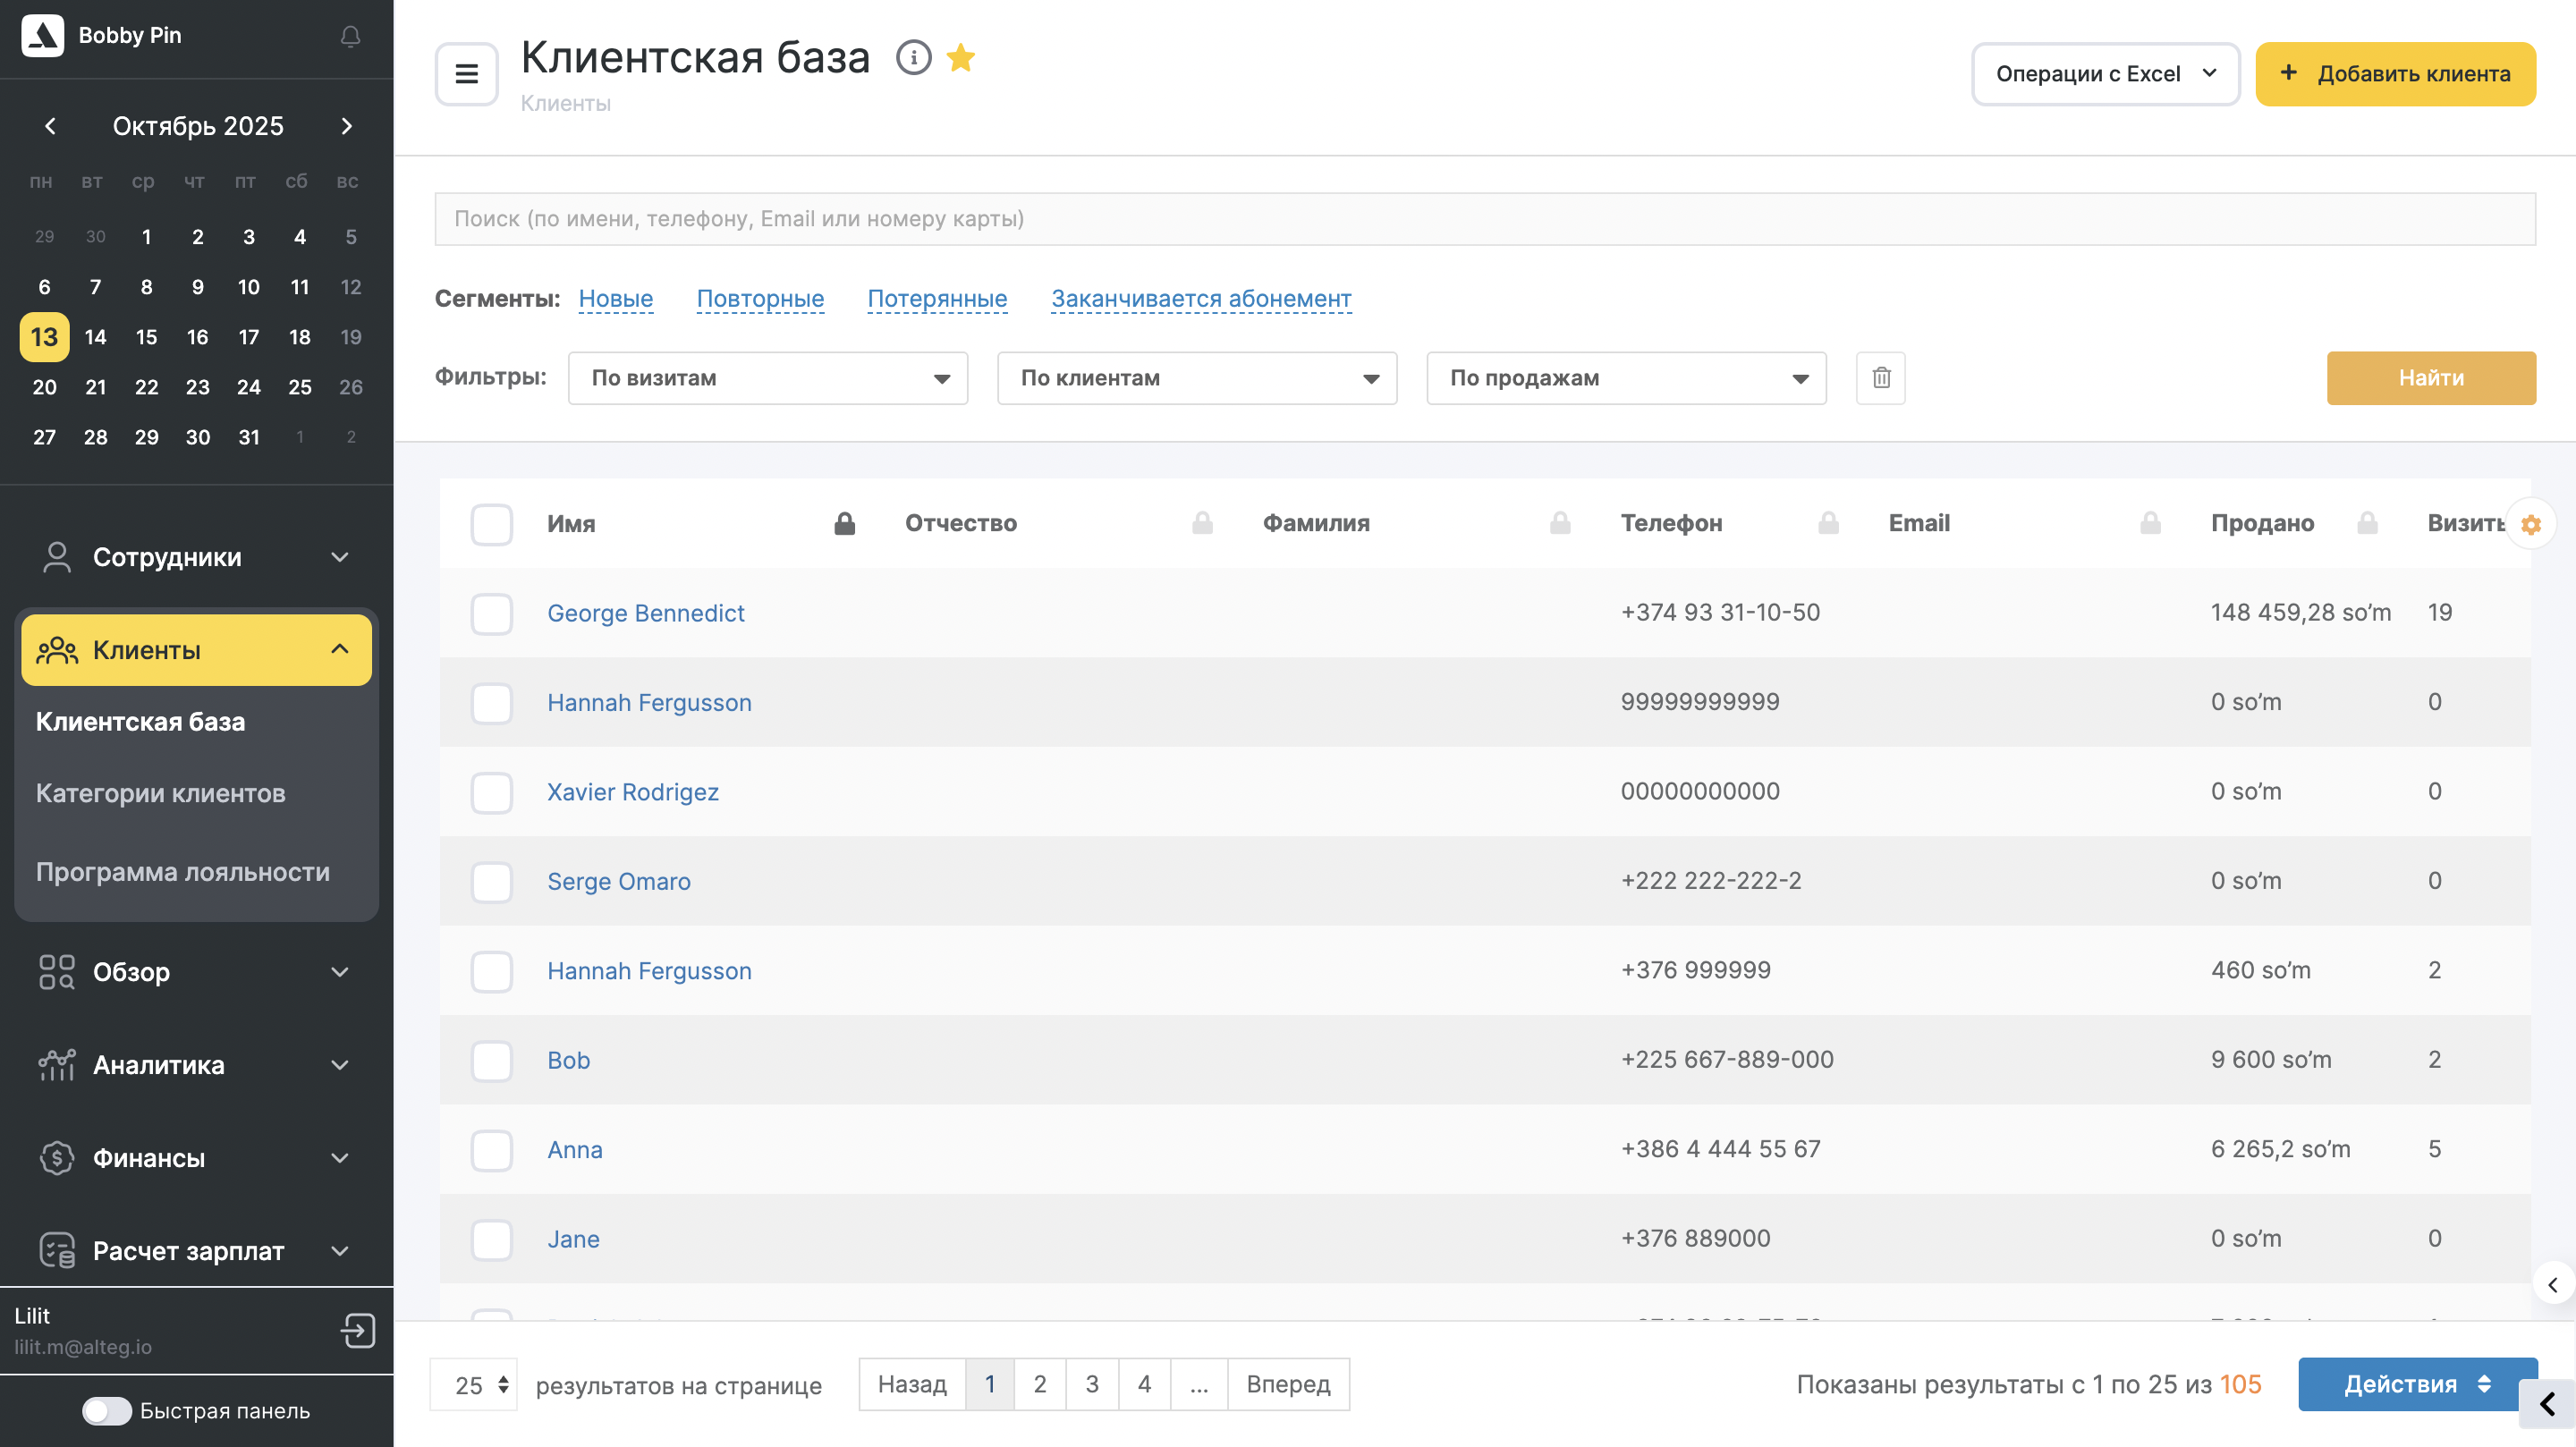Open the По визитам filter dropdown

pyautogui.click(x=767, y=378)
